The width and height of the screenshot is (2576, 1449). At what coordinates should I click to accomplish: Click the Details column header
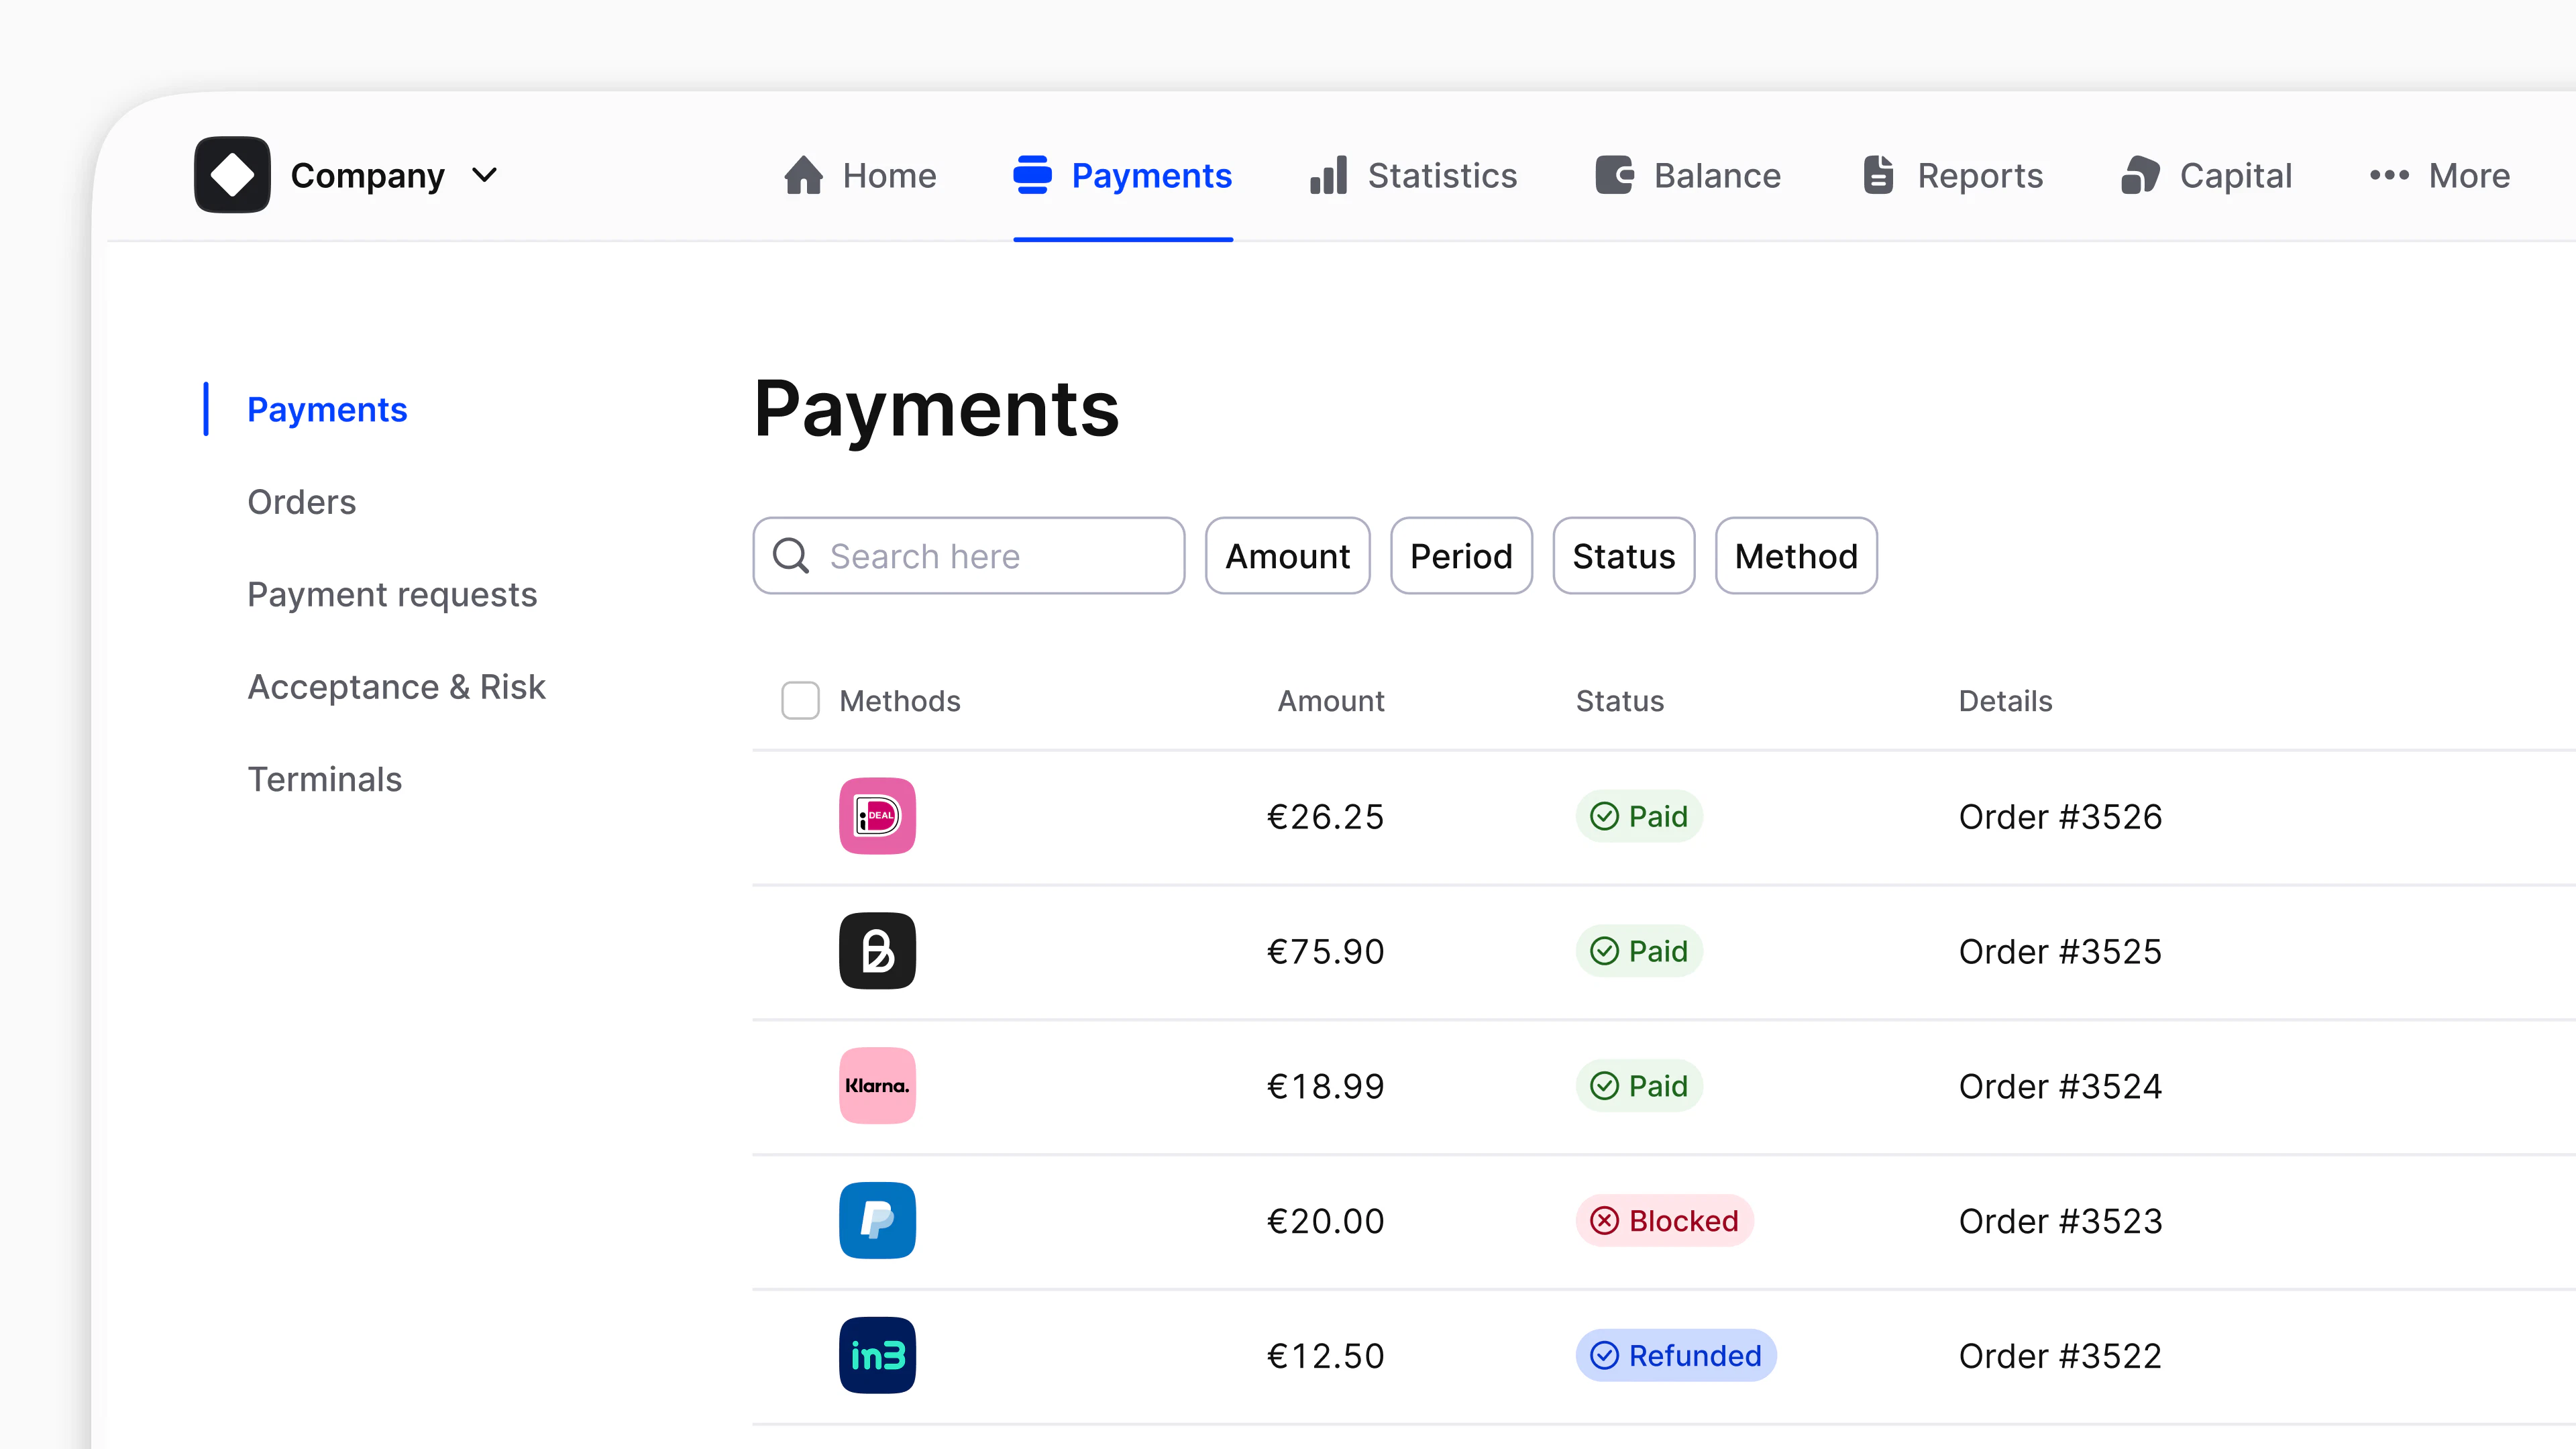[x=2005, y=701]
